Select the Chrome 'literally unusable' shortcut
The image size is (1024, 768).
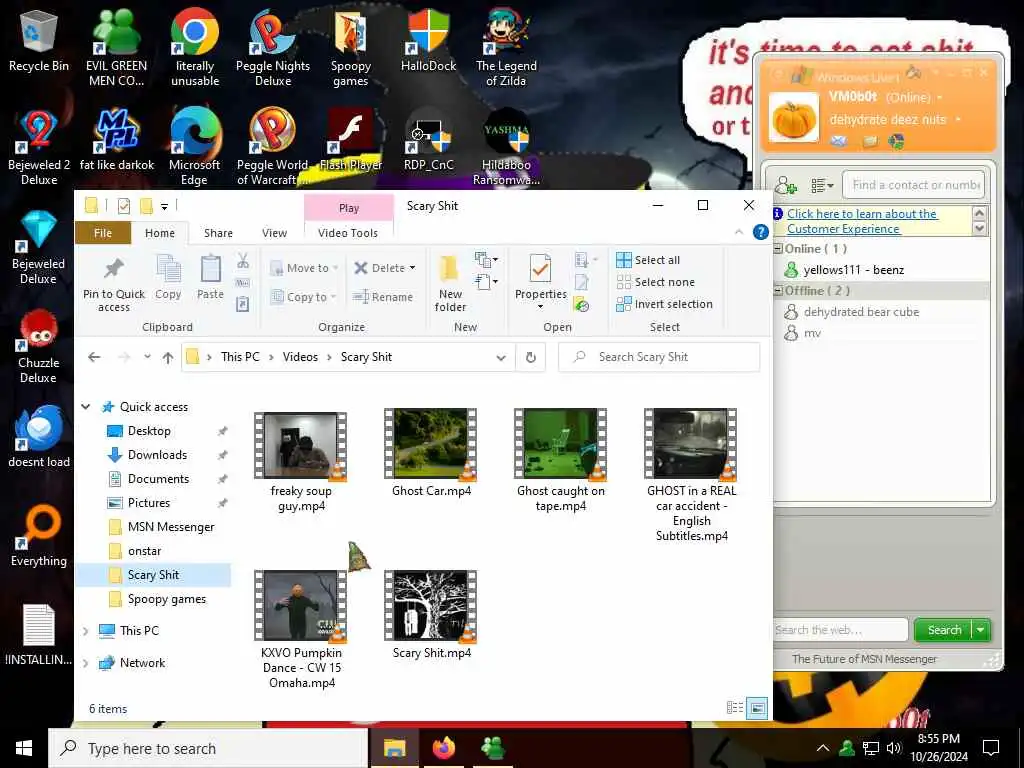coord(195,49)
